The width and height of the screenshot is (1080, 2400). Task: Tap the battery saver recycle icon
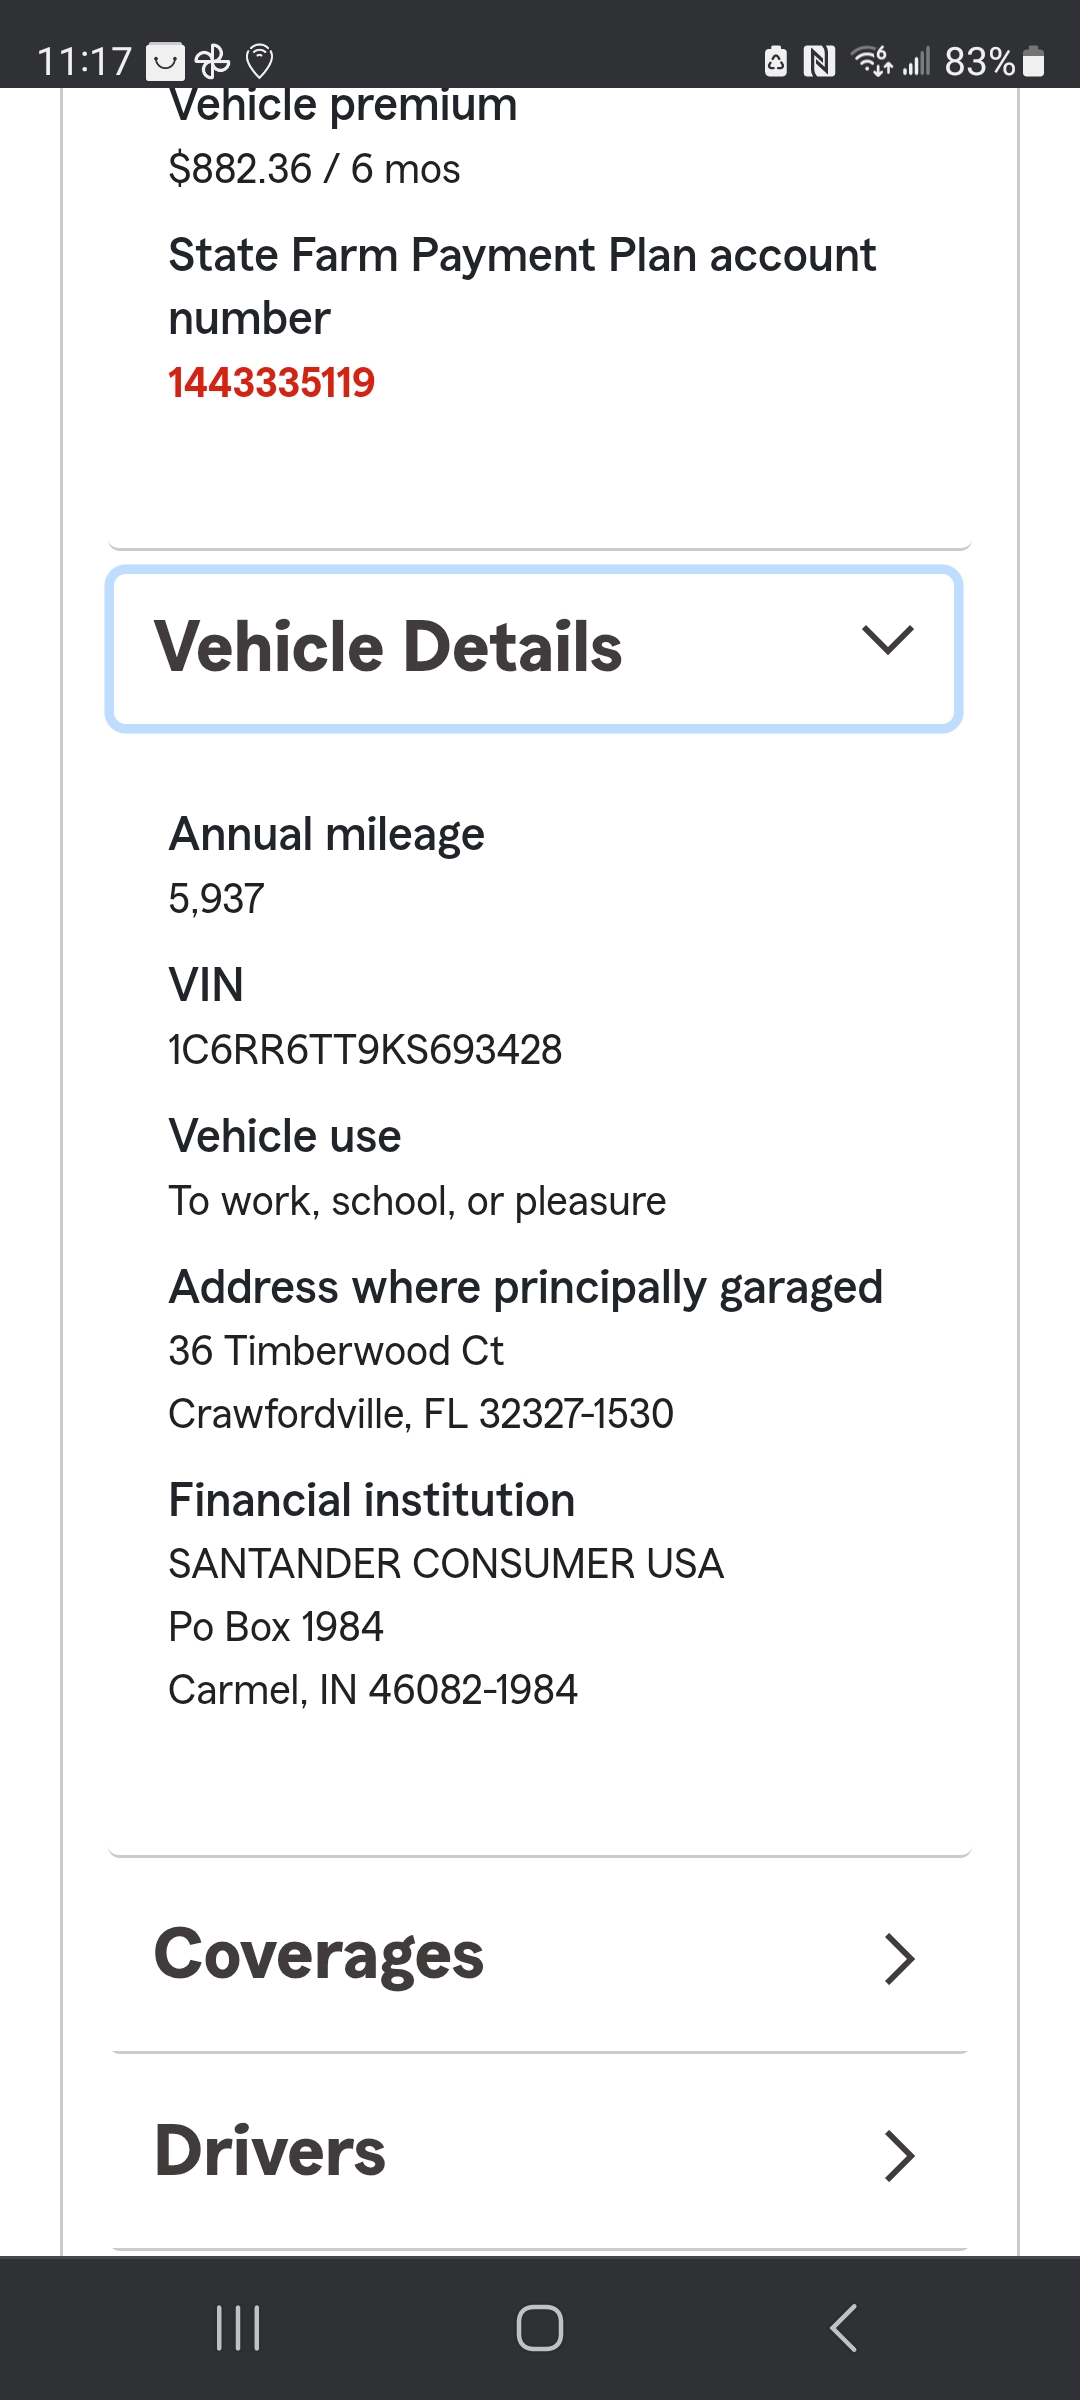click(776, 62)
